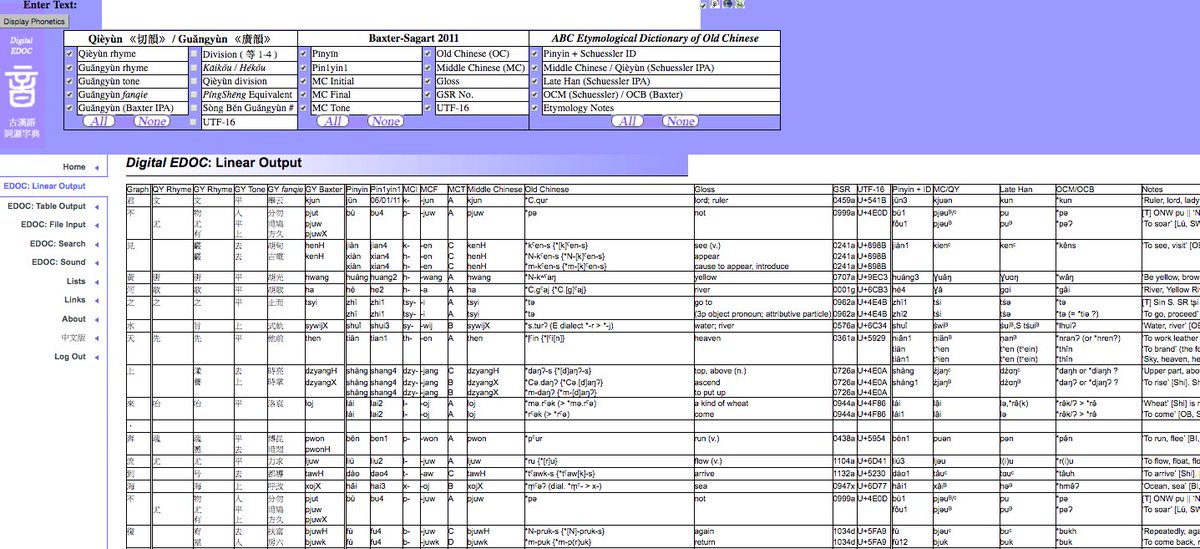1200x549 pixels.
Task: Toggle the MC Initial checkbox
Action: 304,81
